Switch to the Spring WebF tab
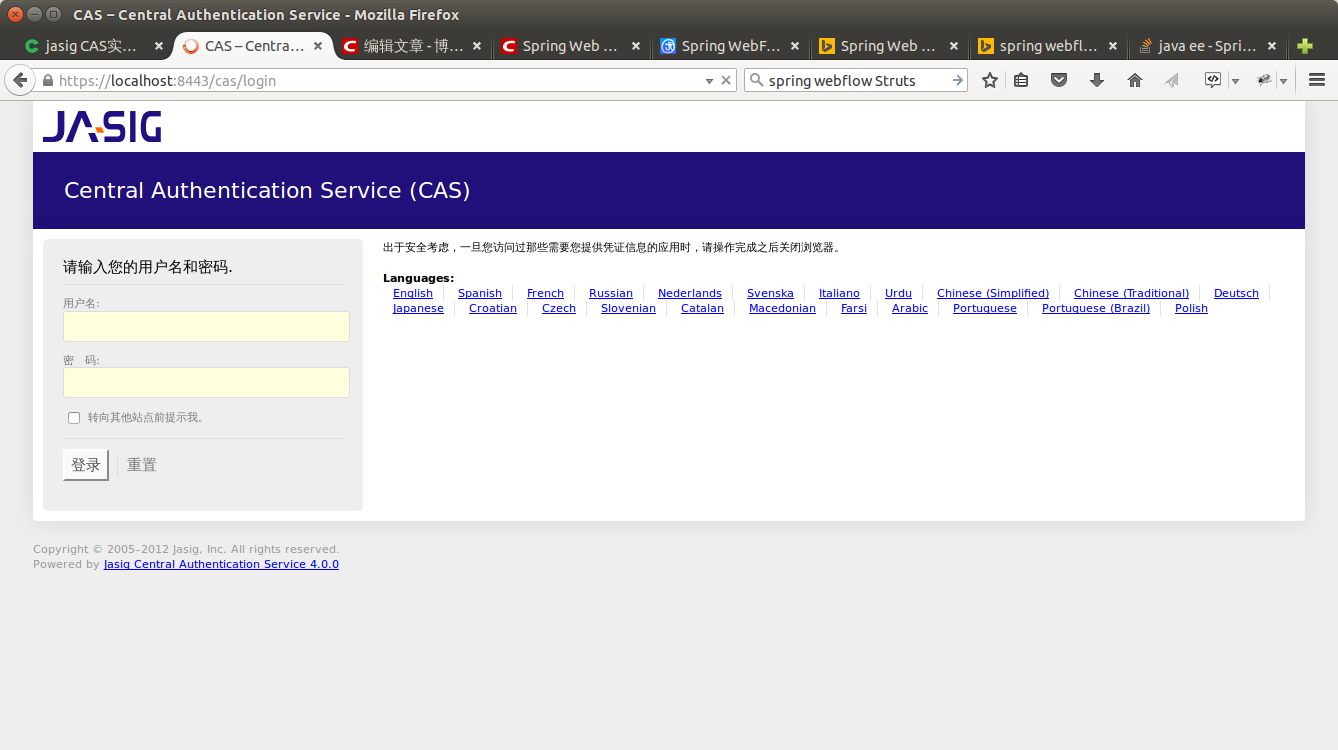The height and width of the screenshot is (750, 1338). click(x=730, y=46)
